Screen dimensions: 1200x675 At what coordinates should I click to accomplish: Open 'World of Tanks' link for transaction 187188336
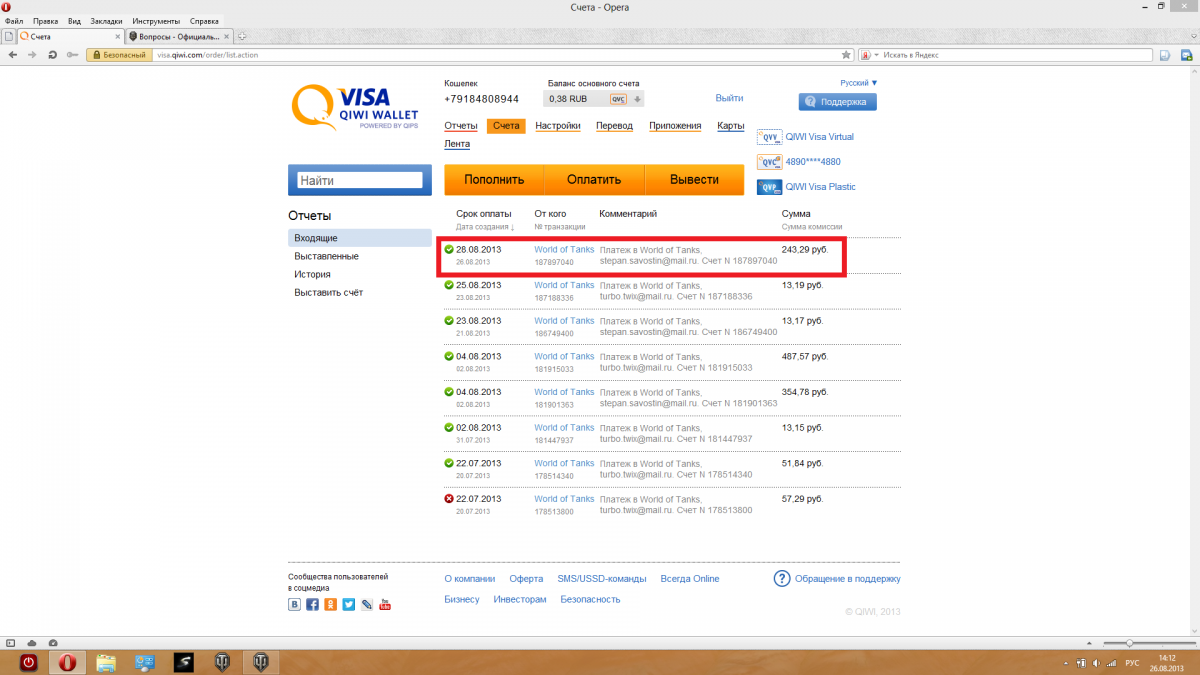[564, 285]
